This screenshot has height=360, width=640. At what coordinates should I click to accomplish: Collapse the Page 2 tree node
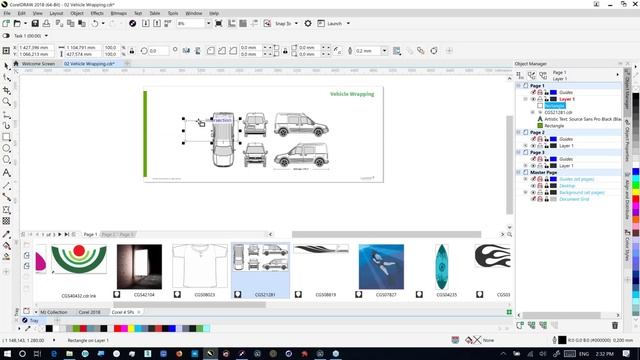[519, 132]
